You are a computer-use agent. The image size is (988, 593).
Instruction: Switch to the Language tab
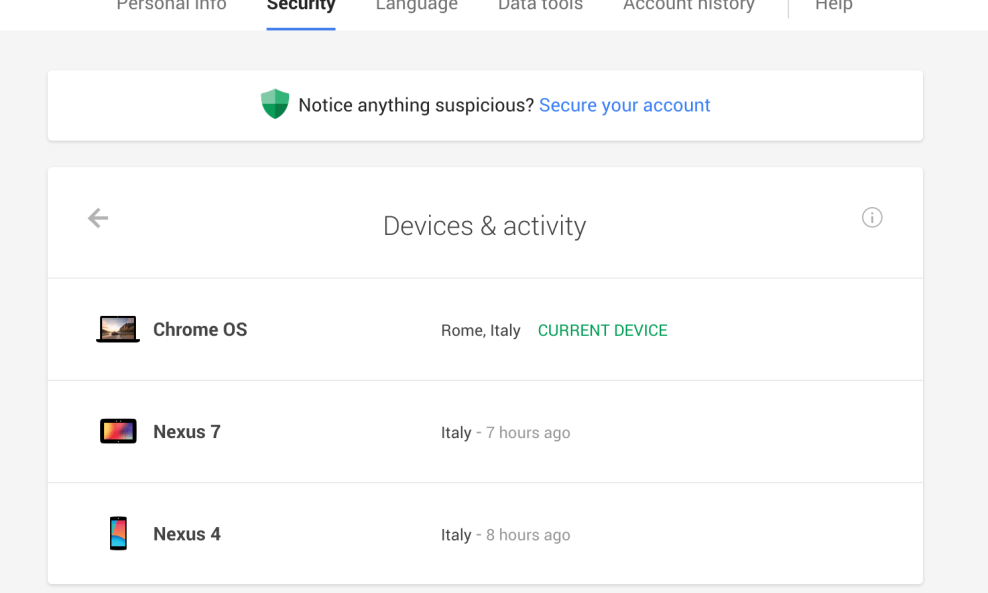[x=416, y=6]
